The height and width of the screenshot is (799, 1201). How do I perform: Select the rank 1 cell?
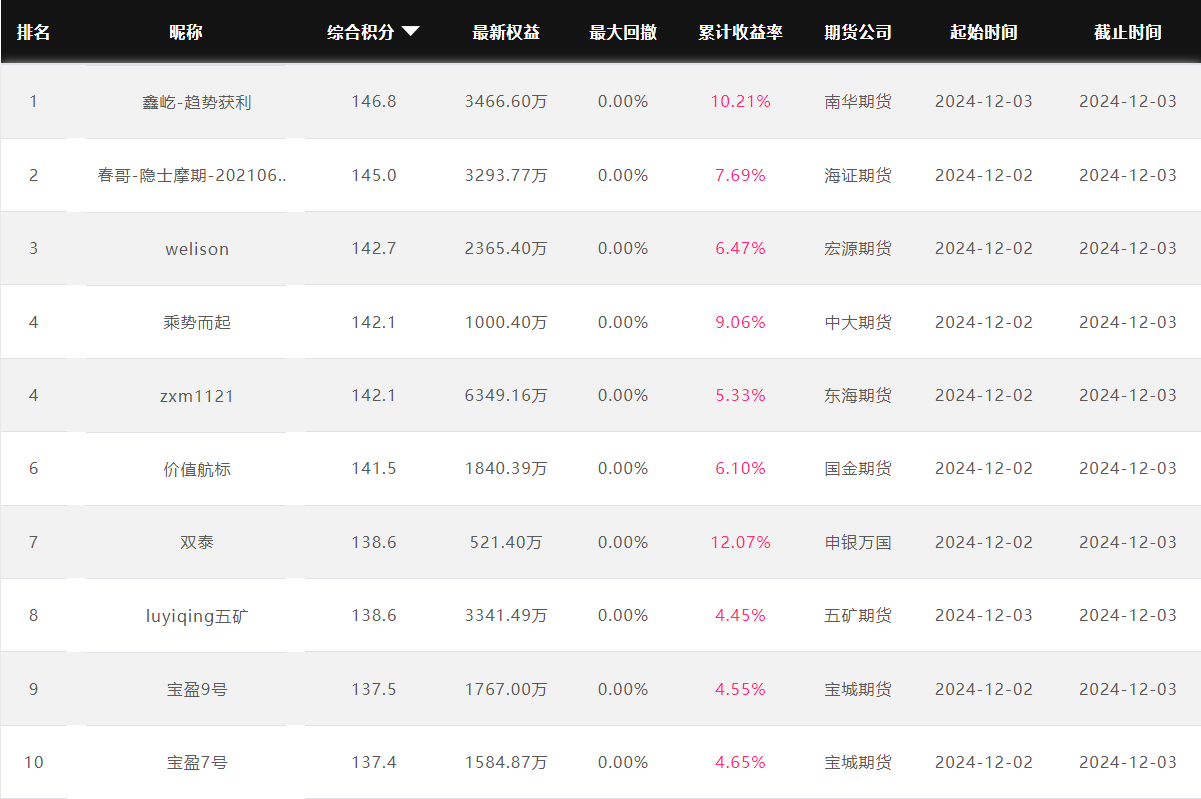click(33, 102)
